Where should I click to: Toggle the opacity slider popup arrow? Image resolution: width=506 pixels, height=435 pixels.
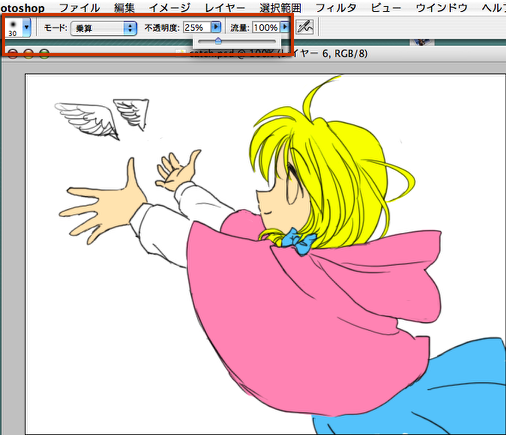pos(216,27)
